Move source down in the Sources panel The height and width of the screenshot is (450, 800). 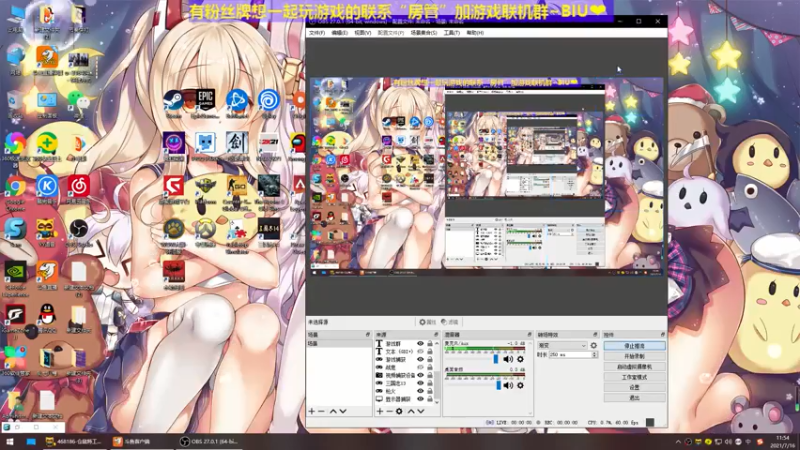point(421,411)
